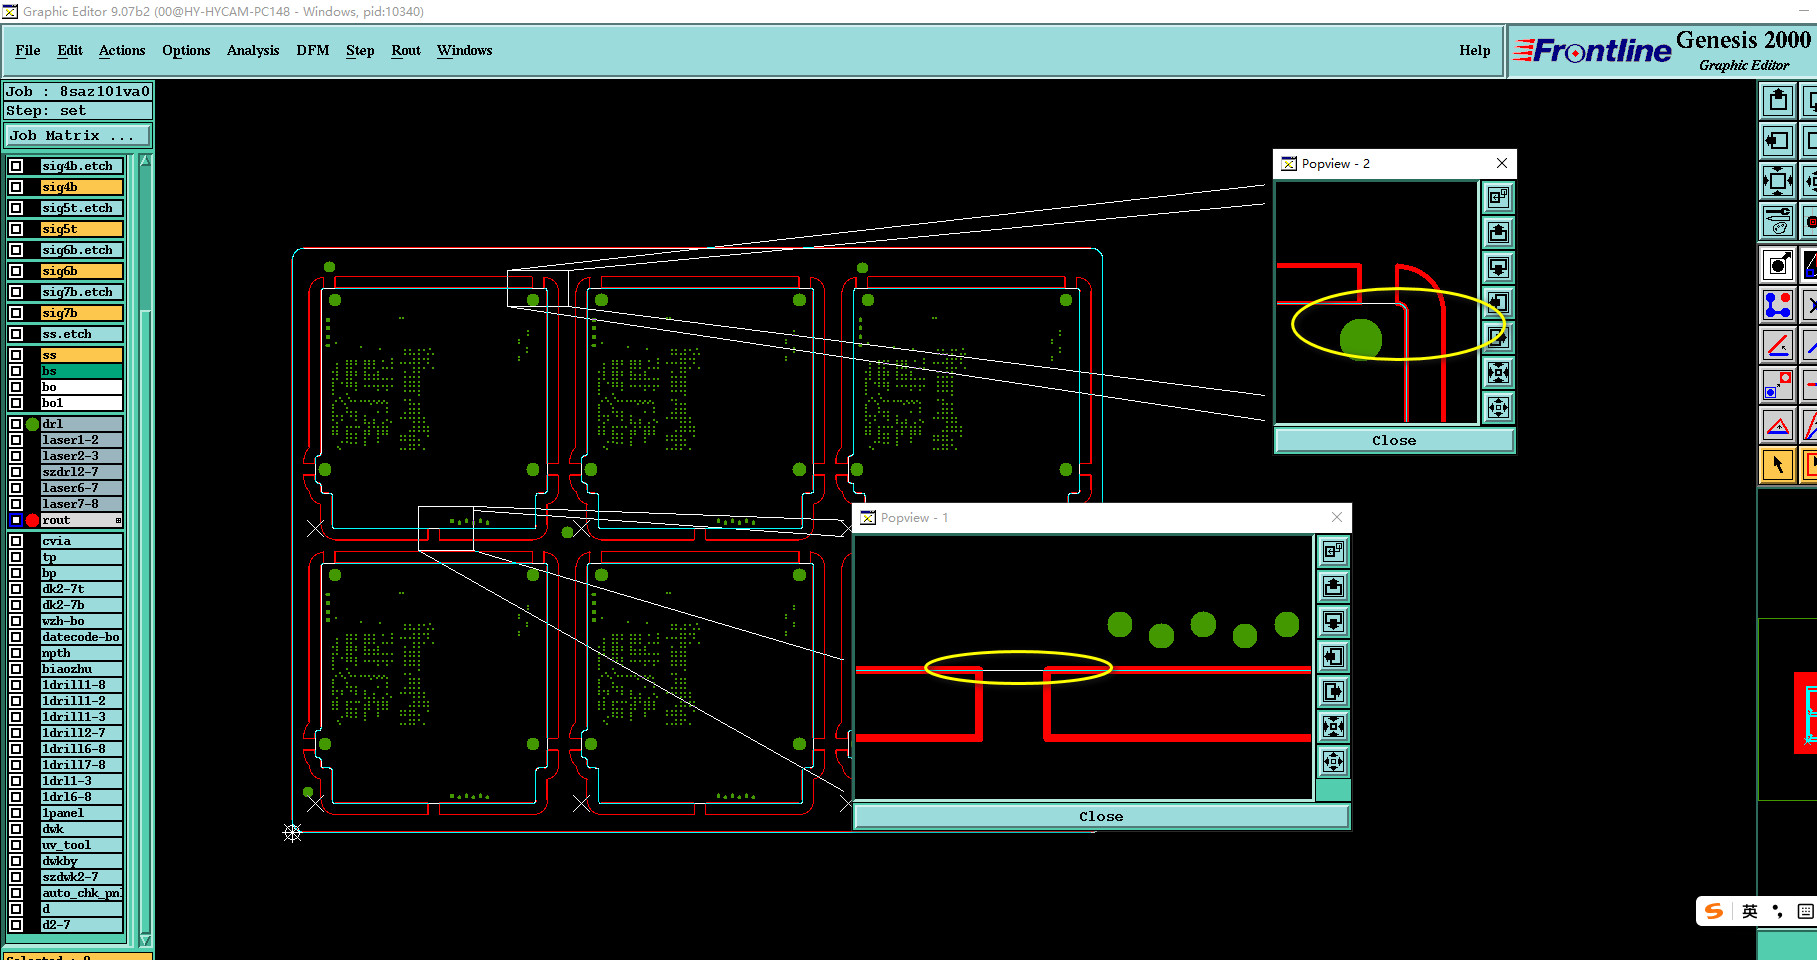
Task: Click Help in the menu bar
Action: point(1475,50)
